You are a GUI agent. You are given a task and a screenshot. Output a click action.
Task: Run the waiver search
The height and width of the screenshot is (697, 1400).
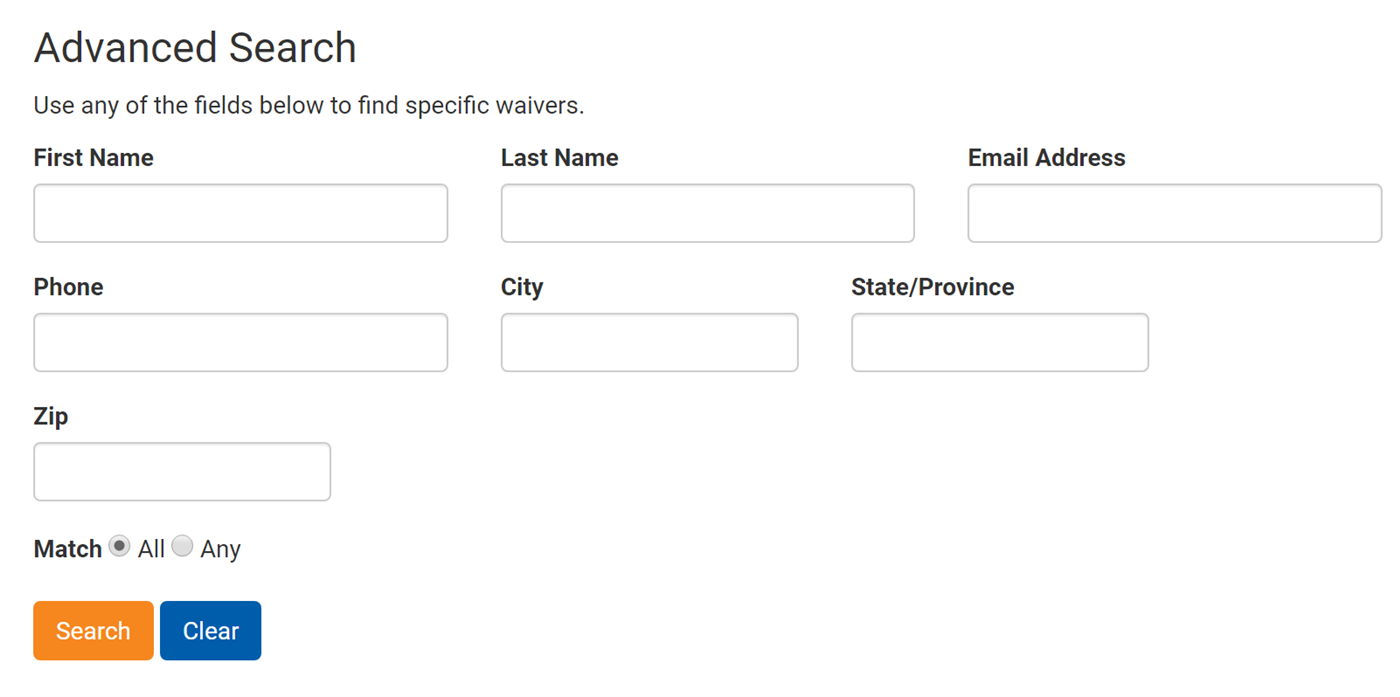93,630
